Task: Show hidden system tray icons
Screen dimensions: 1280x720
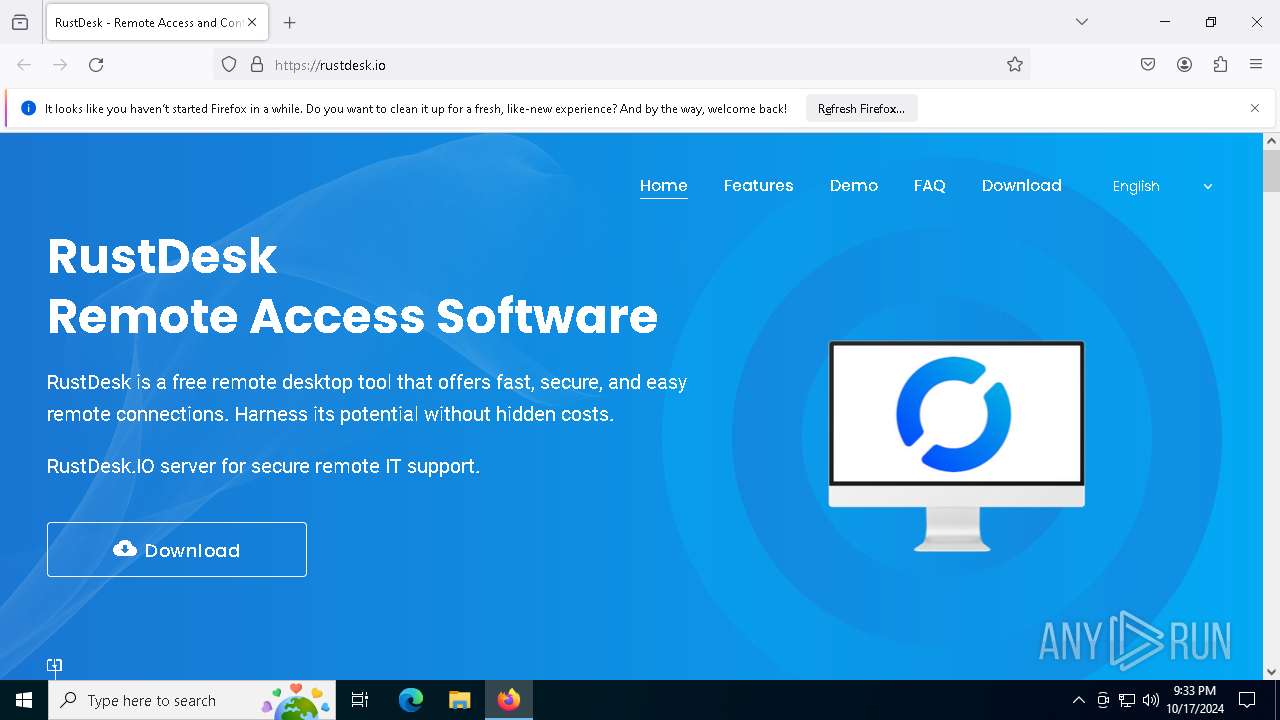Action: tap(1078, 700)
